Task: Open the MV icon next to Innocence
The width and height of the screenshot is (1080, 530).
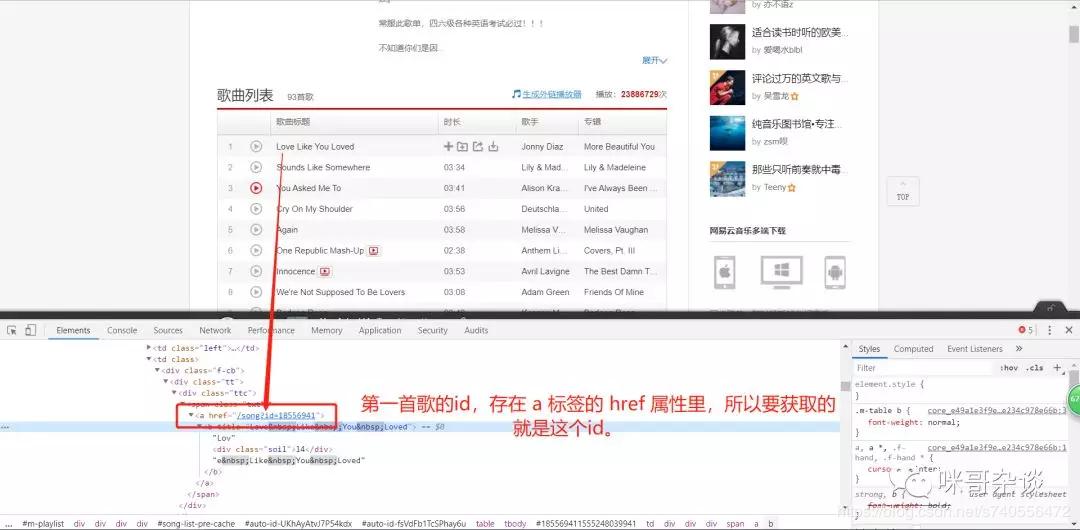Action: (324, 272)
